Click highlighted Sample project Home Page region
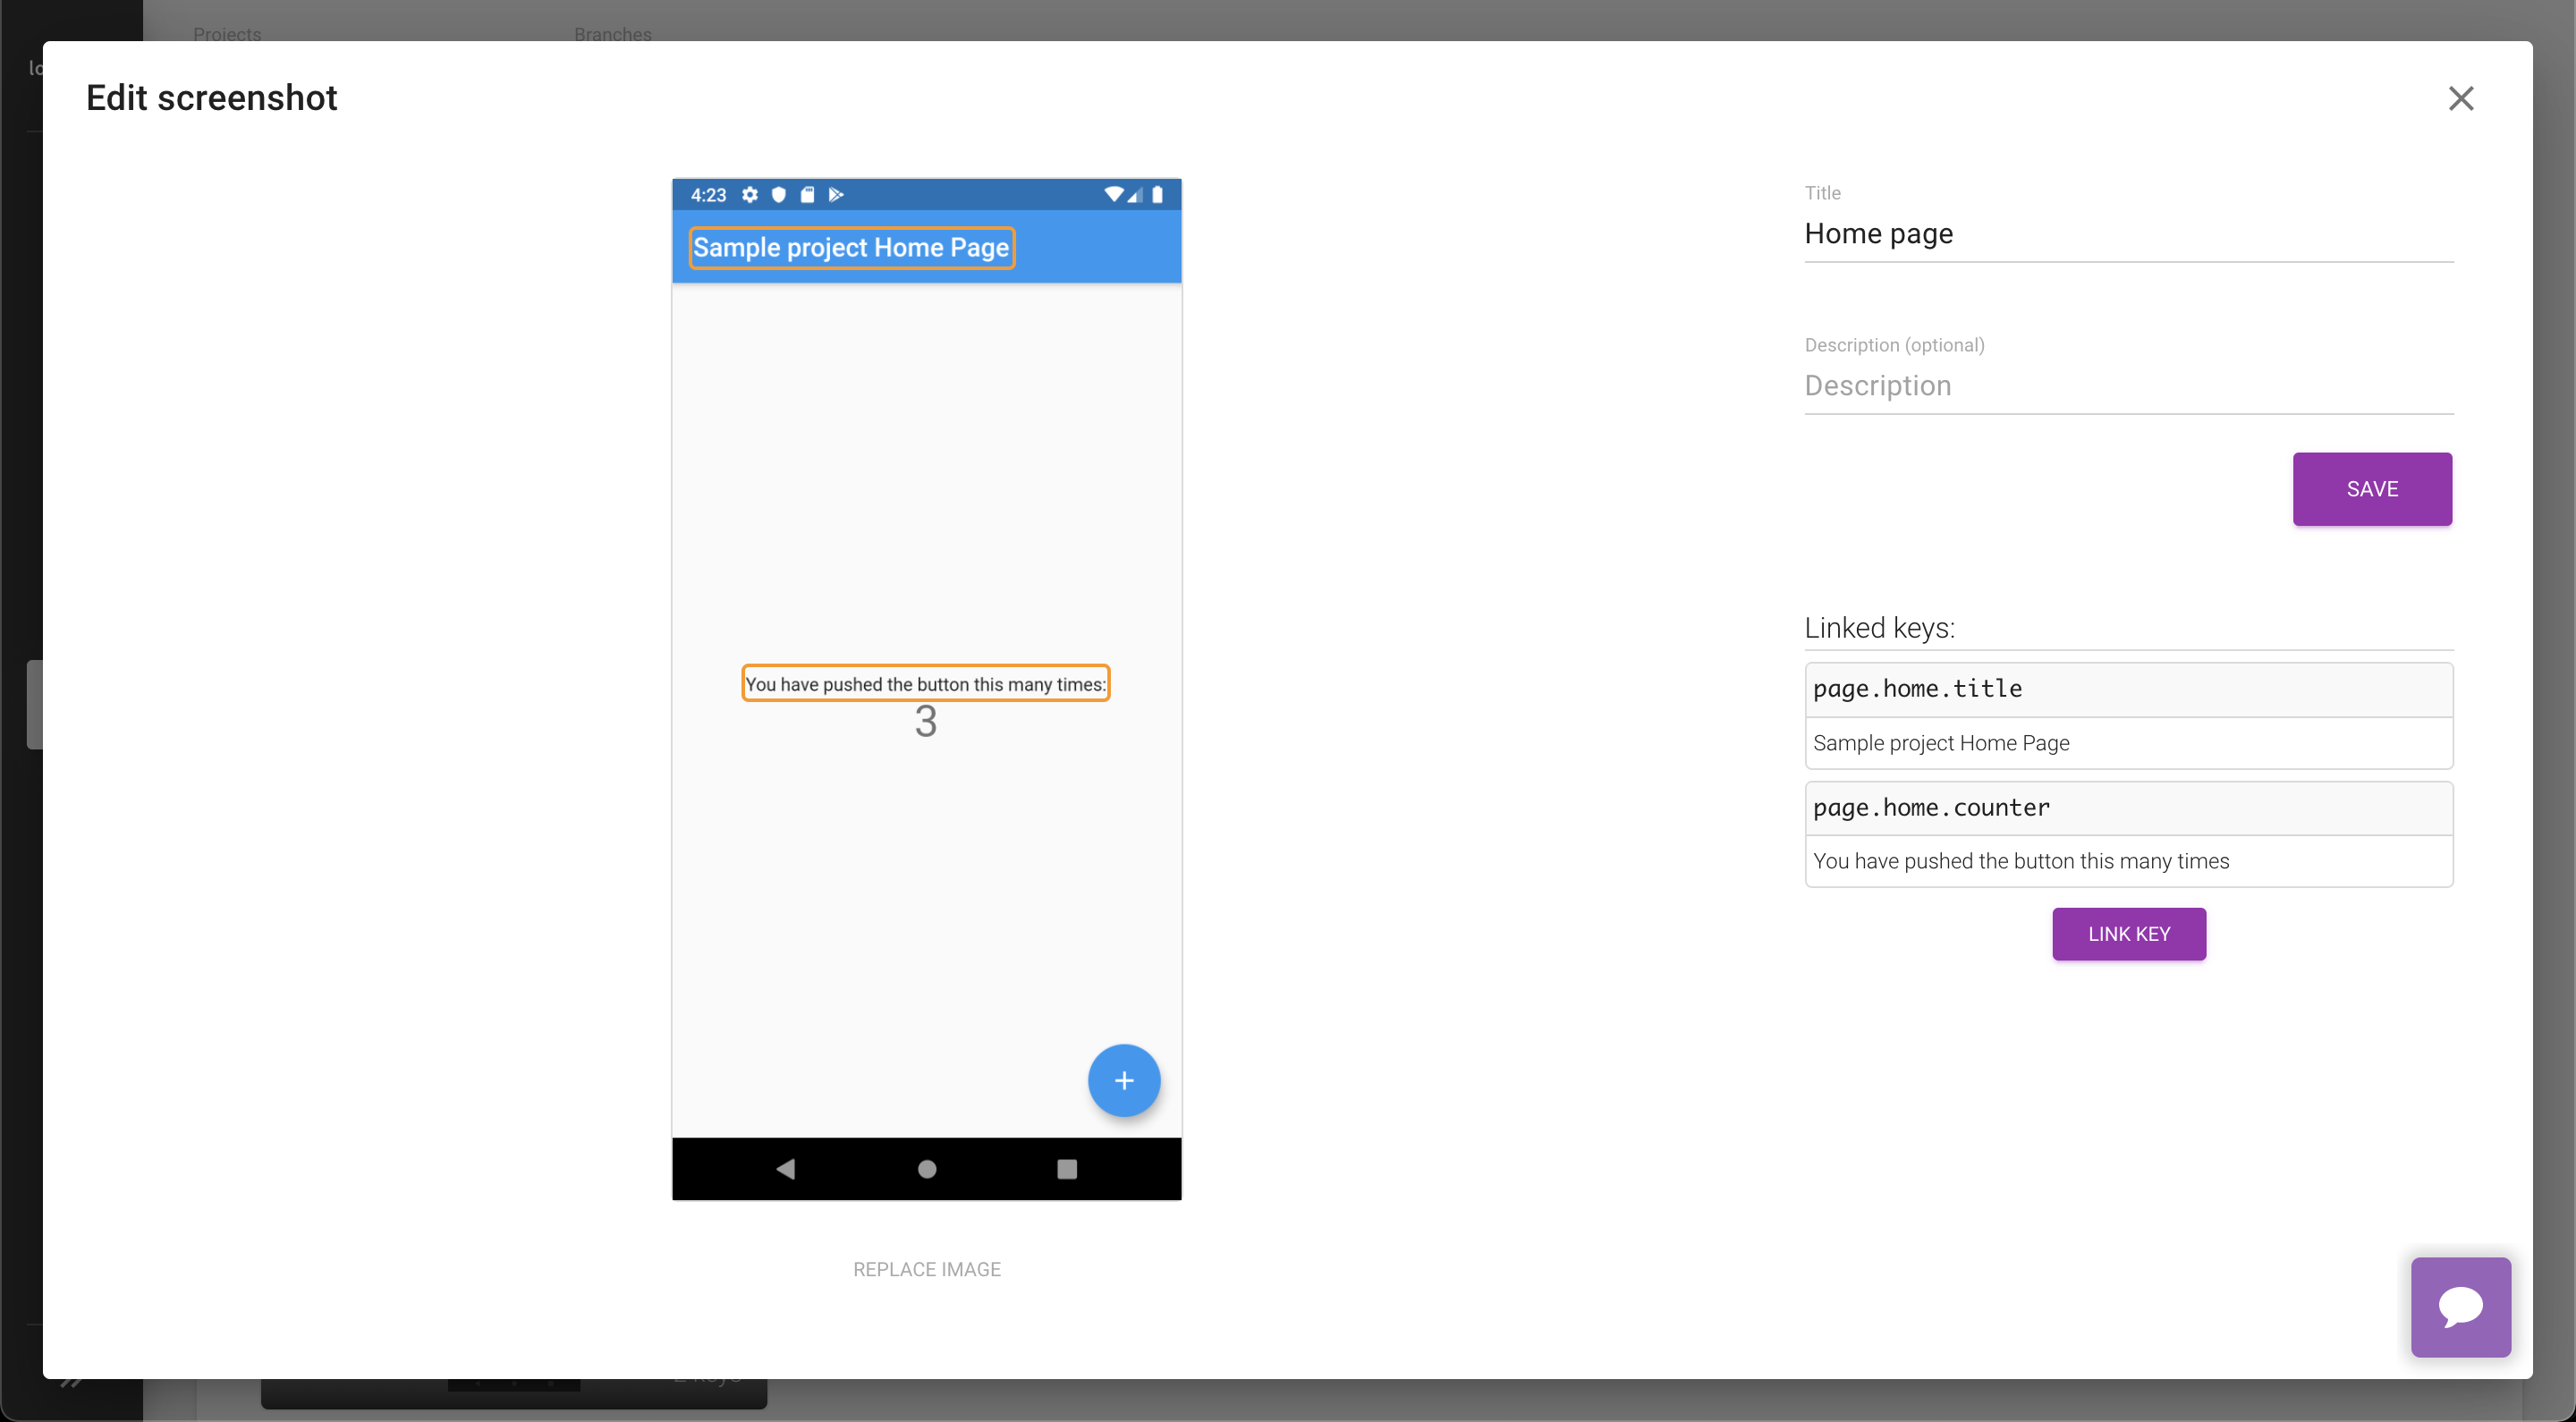This screenshot has width=2576, height=1422. coord(851,248)
